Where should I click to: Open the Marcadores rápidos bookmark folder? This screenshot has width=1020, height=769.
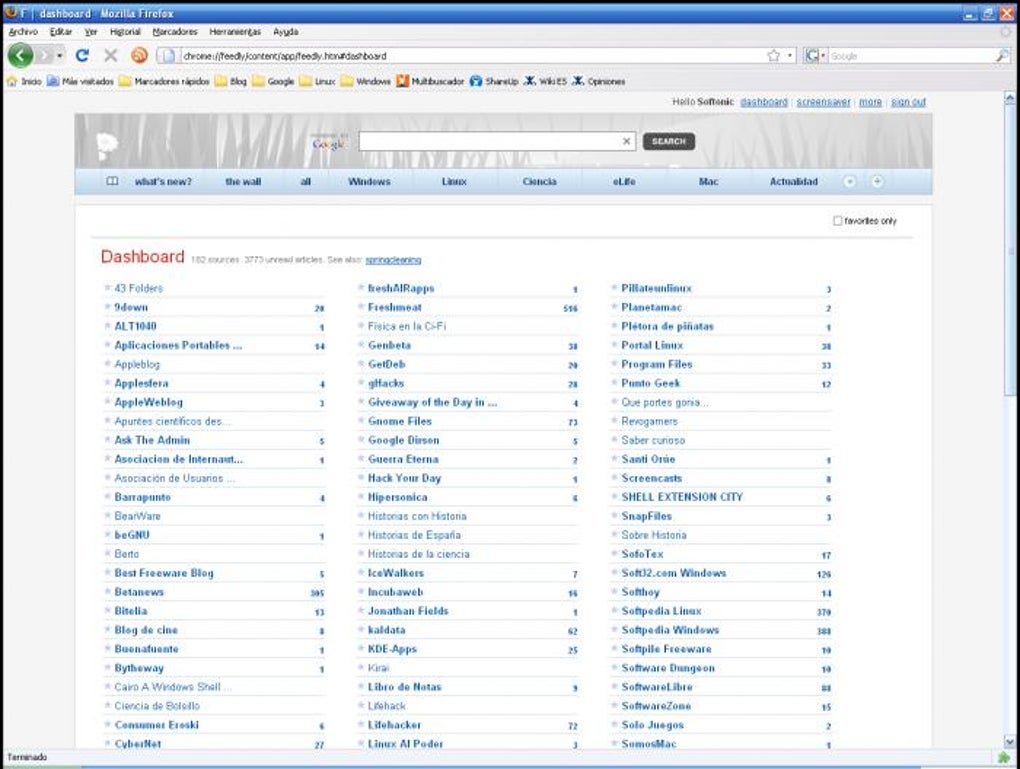165,81
